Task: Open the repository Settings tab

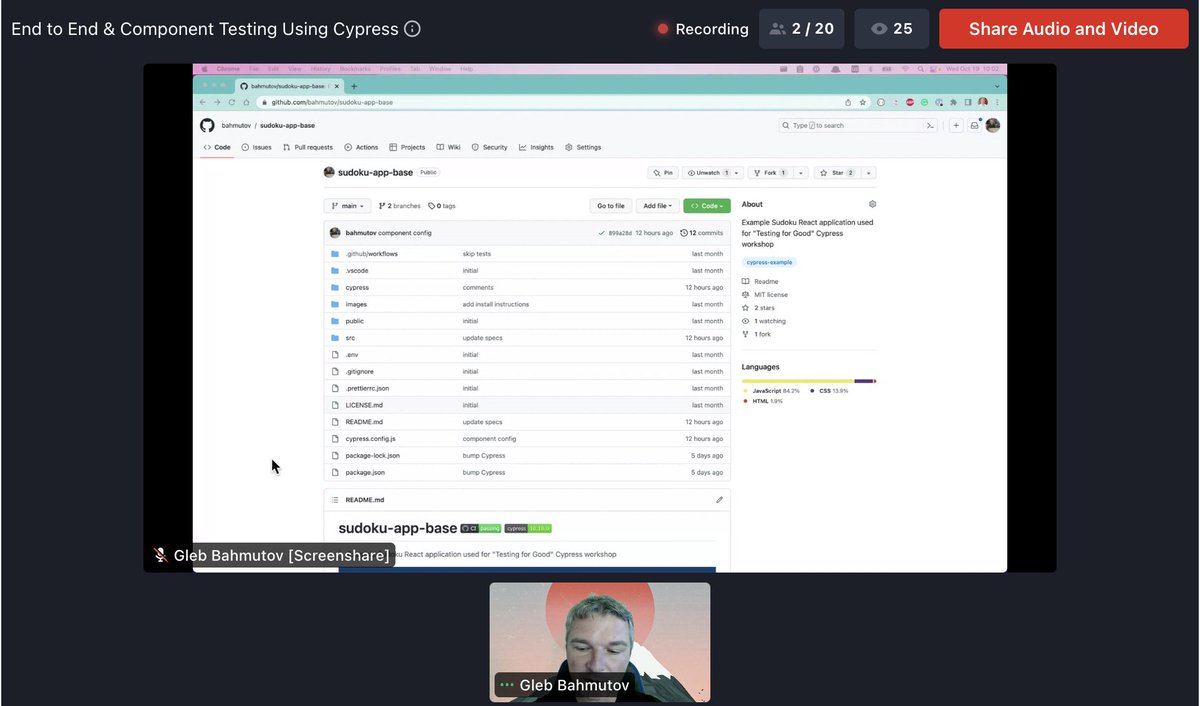Action: 583,147
